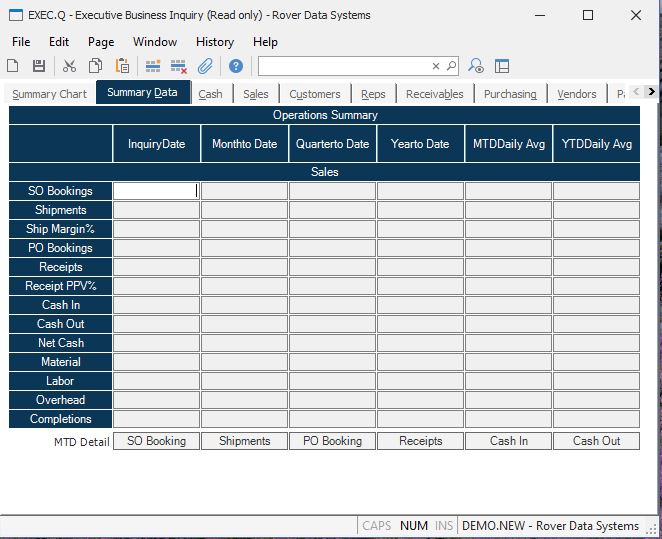Click the delete row icon with red X
This screenshot has width=662, height=539.
click(x=179, y=66)
